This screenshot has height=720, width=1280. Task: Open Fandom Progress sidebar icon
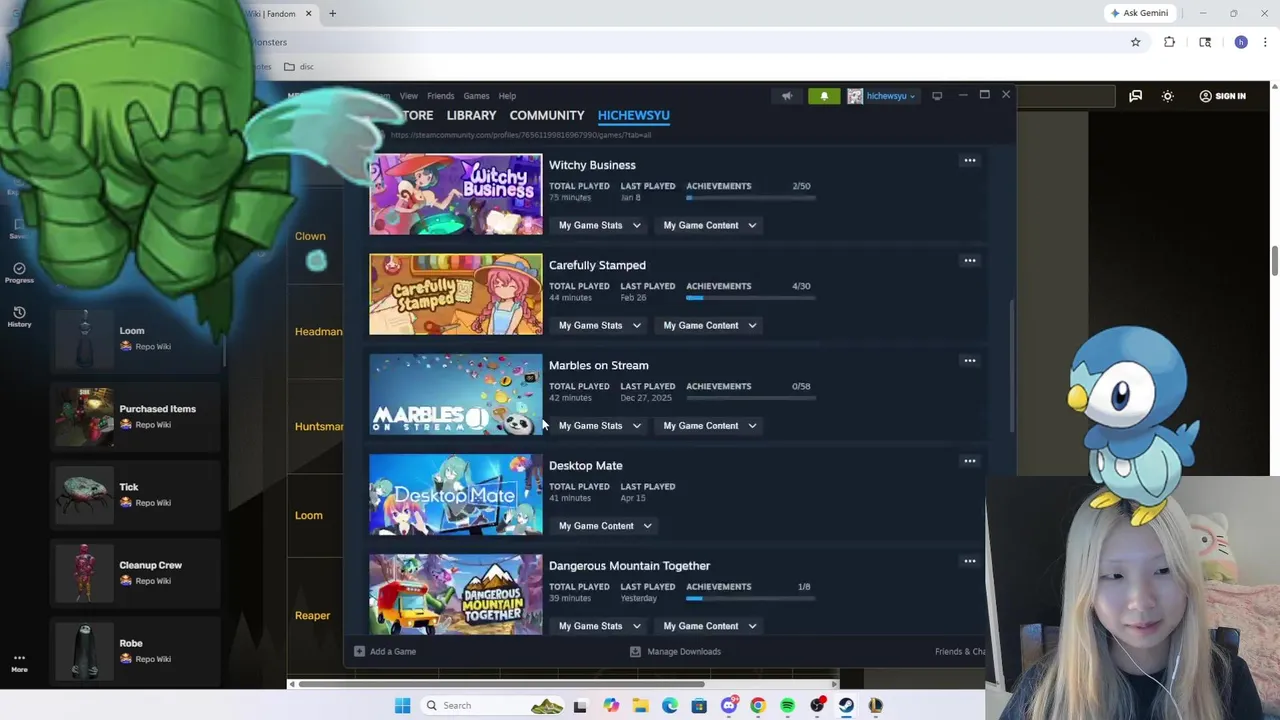click(x=19, y=272)
